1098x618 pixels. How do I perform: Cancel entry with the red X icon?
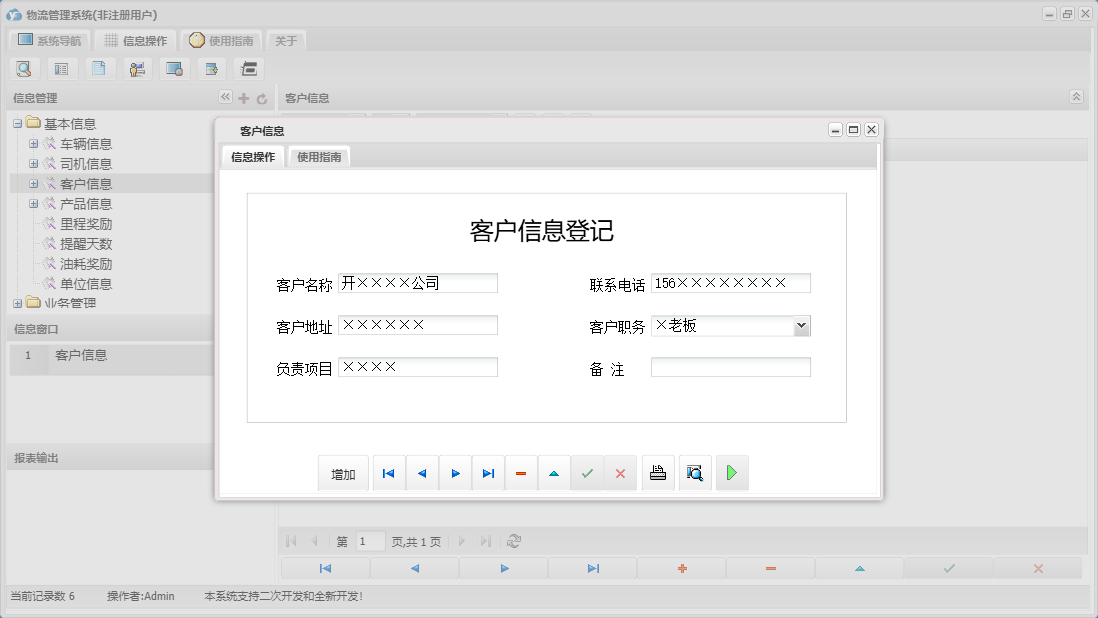click(620, 472)
